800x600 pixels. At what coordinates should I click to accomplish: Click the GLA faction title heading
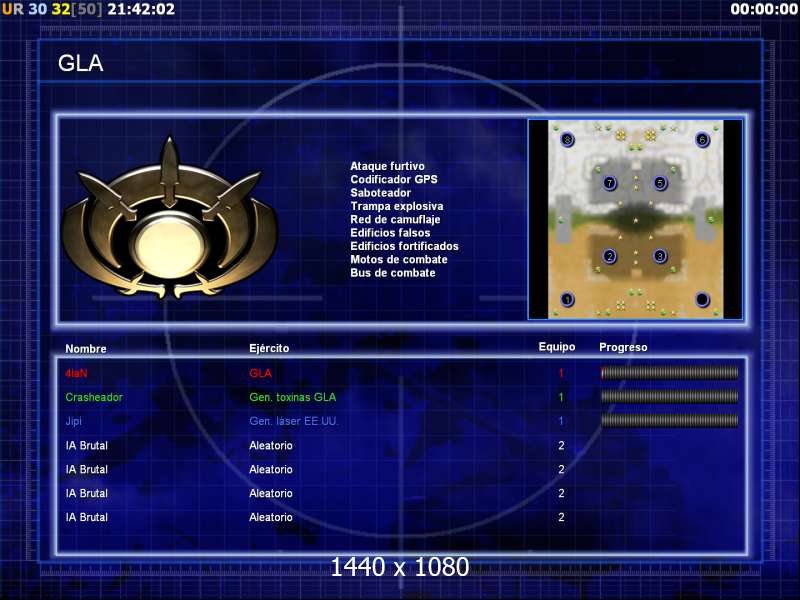coord(81,63)
